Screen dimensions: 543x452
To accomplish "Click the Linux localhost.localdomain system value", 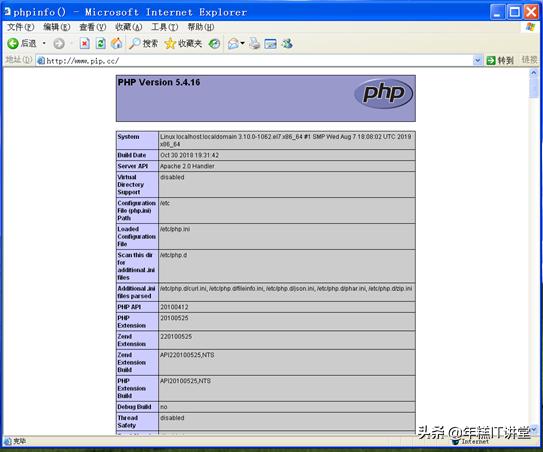I will tap(285, 140).
